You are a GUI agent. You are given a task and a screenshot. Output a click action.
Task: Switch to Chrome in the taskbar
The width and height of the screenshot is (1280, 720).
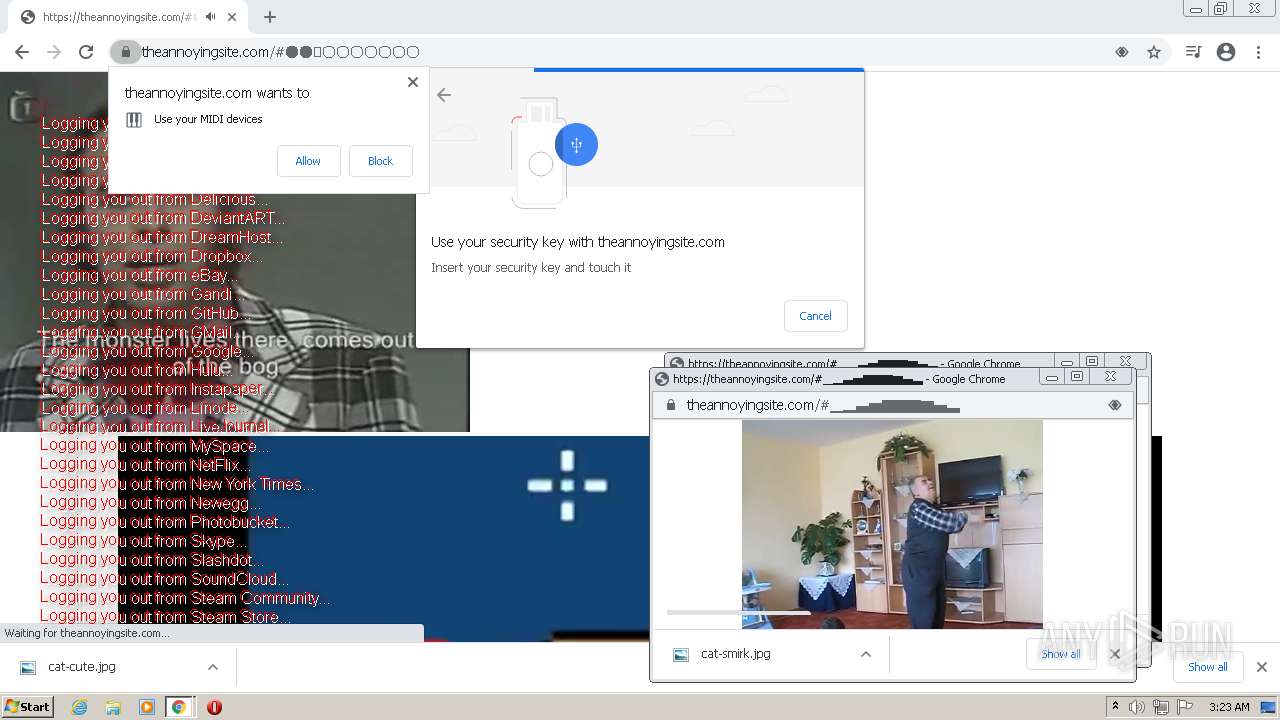click(x=178, y=707)
